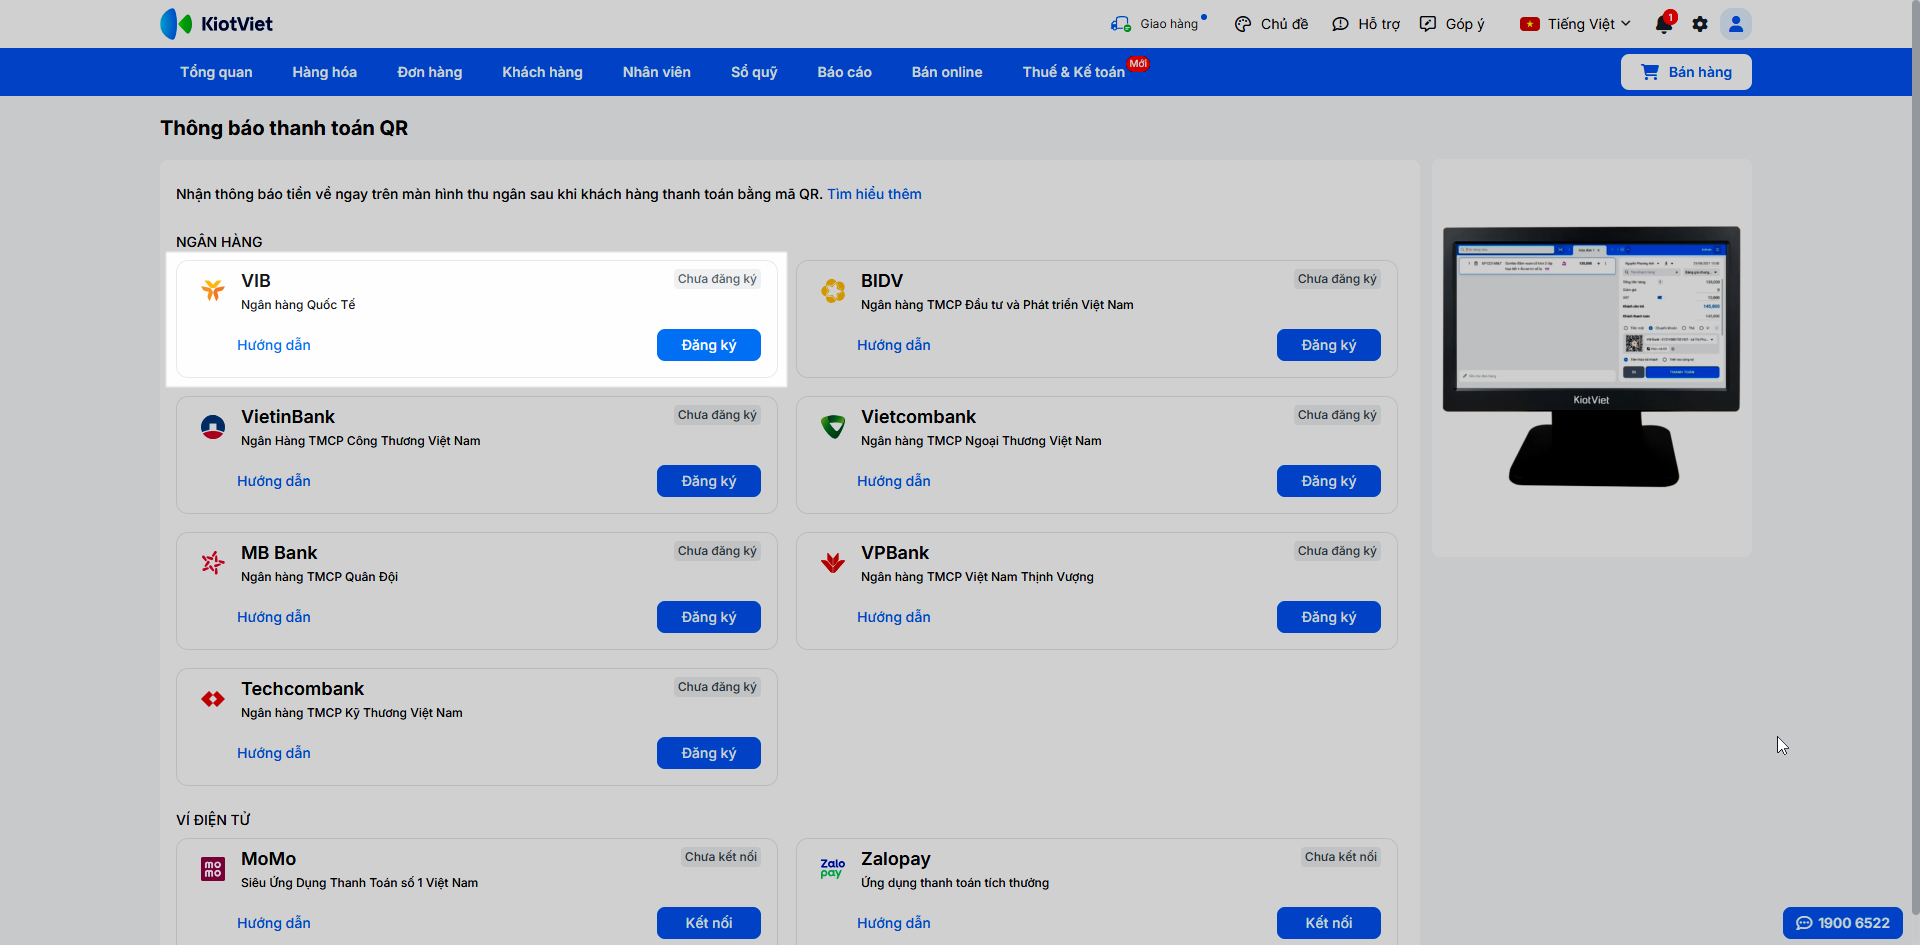The width and height of the screenshot is (1920, 945).
Task: Open MoMo Hướng dẫn guide link
Action: (274, 923)
